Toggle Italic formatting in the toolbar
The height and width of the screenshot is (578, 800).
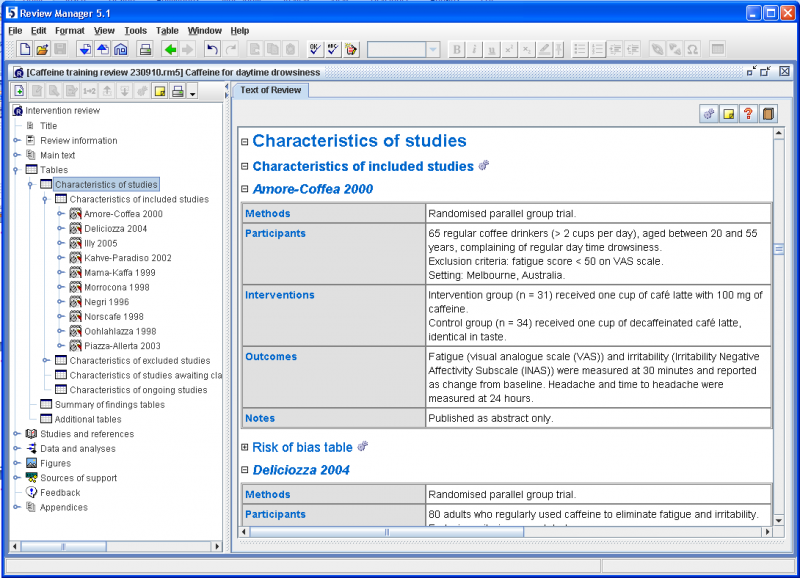pos(475,49)
